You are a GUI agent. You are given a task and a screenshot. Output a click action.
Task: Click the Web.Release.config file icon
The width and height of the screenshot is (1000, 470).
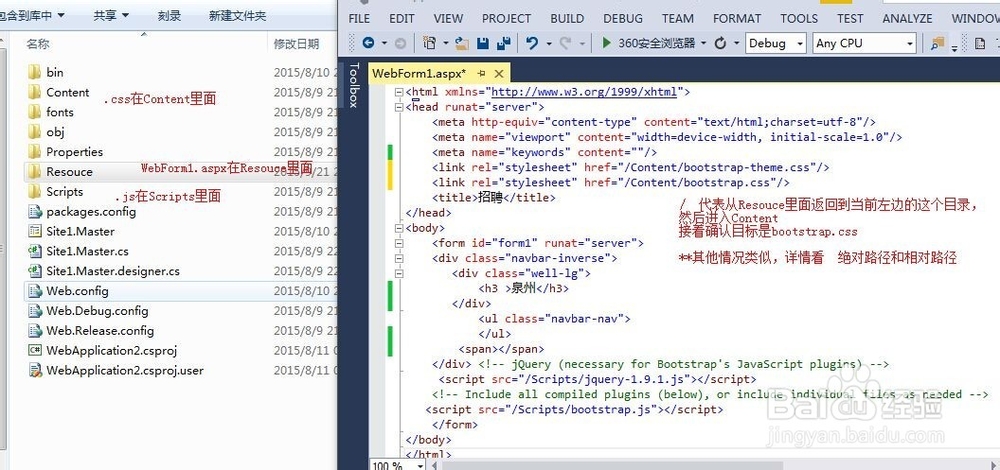point(34,330)
